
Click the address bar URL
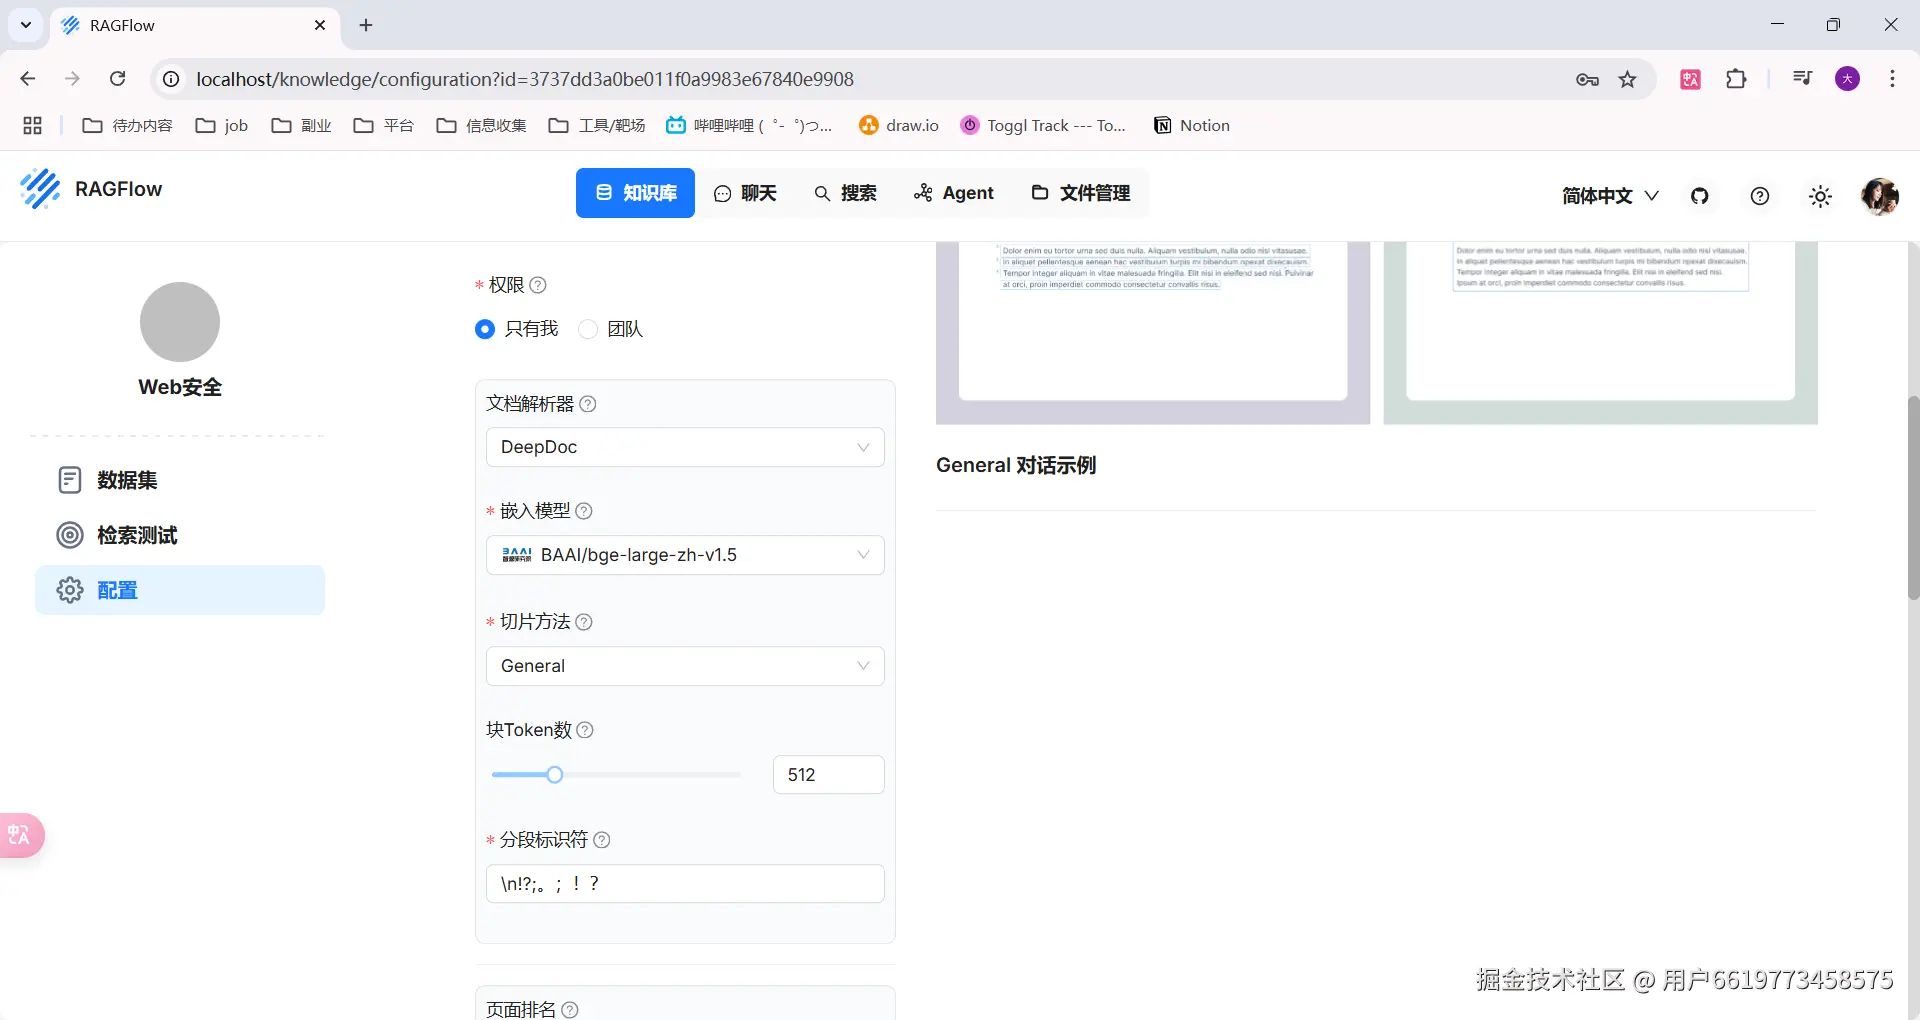(525, 79)
